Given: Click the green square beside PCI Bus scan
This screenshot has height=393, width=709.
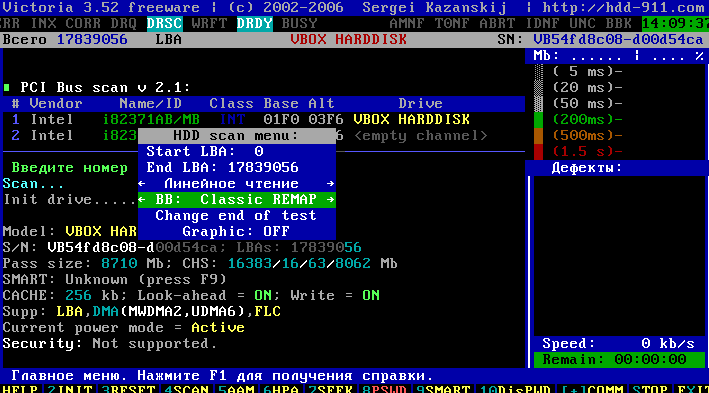Looking at the screenshot, I should 7,87.
